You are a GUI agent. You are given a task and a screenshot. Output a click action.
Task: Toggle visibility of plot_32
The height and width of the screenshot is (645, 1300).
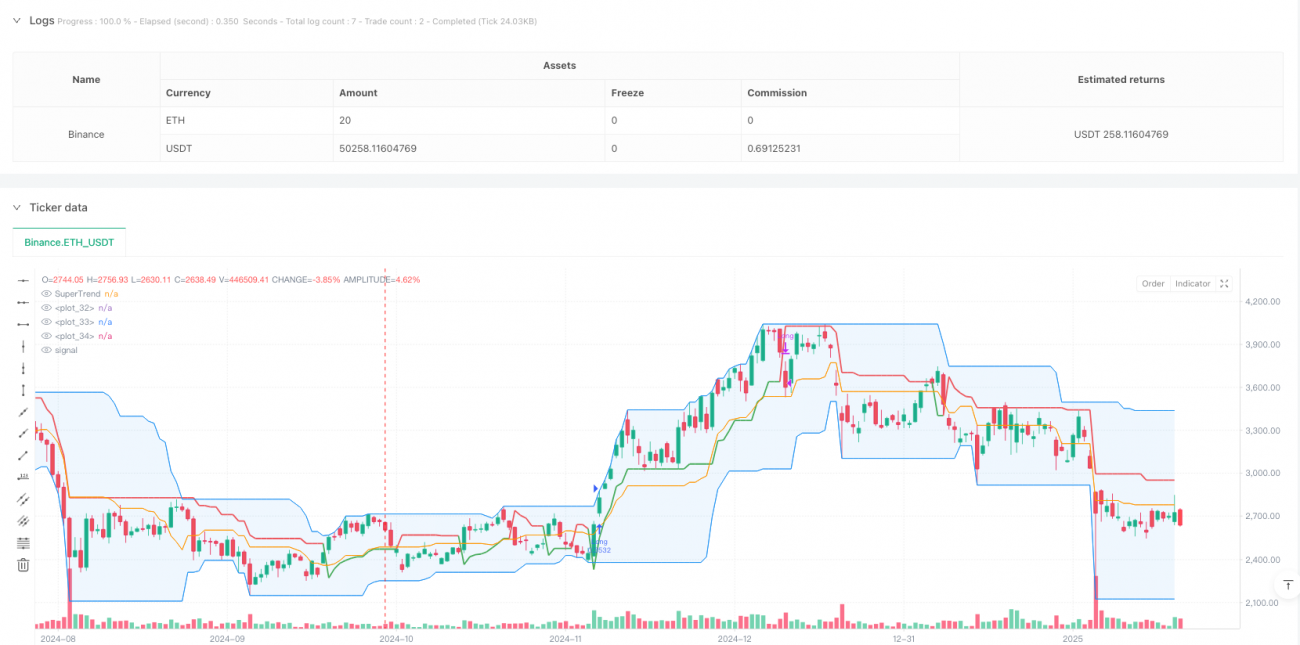[44, 307]
